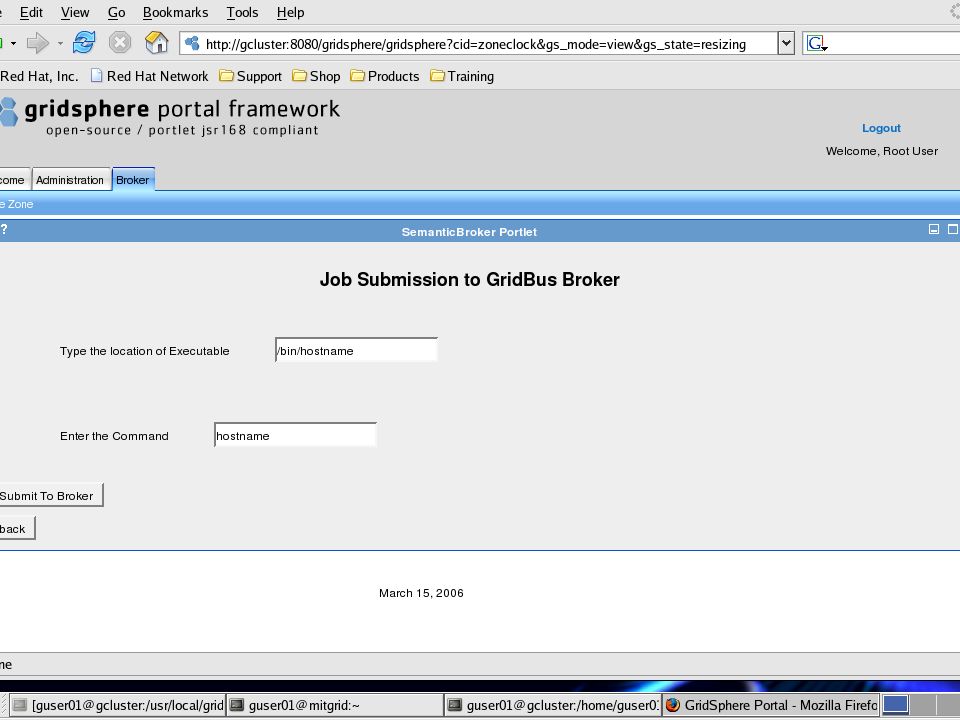Click terminal icon for guser01@mitgrid taskbar entry
This screenshot has width=960, height=720.
236,705
